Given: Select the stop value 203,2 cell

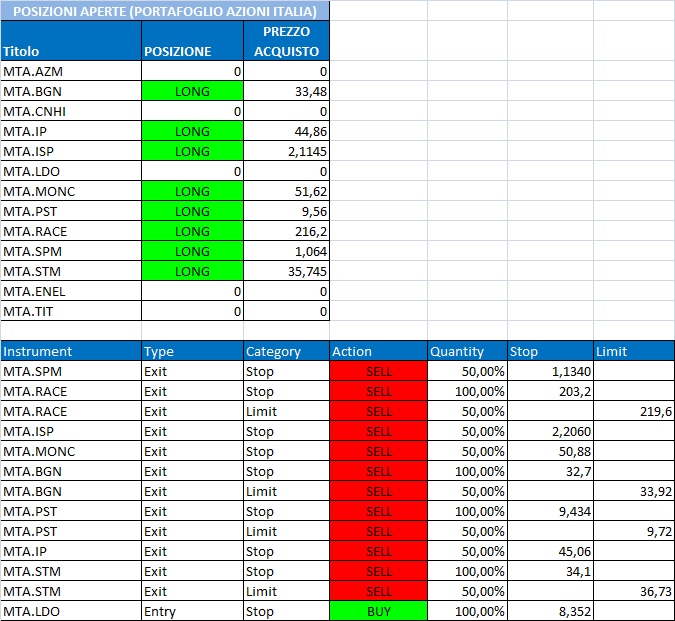Looking at the screenshot, I should [551, 391].
